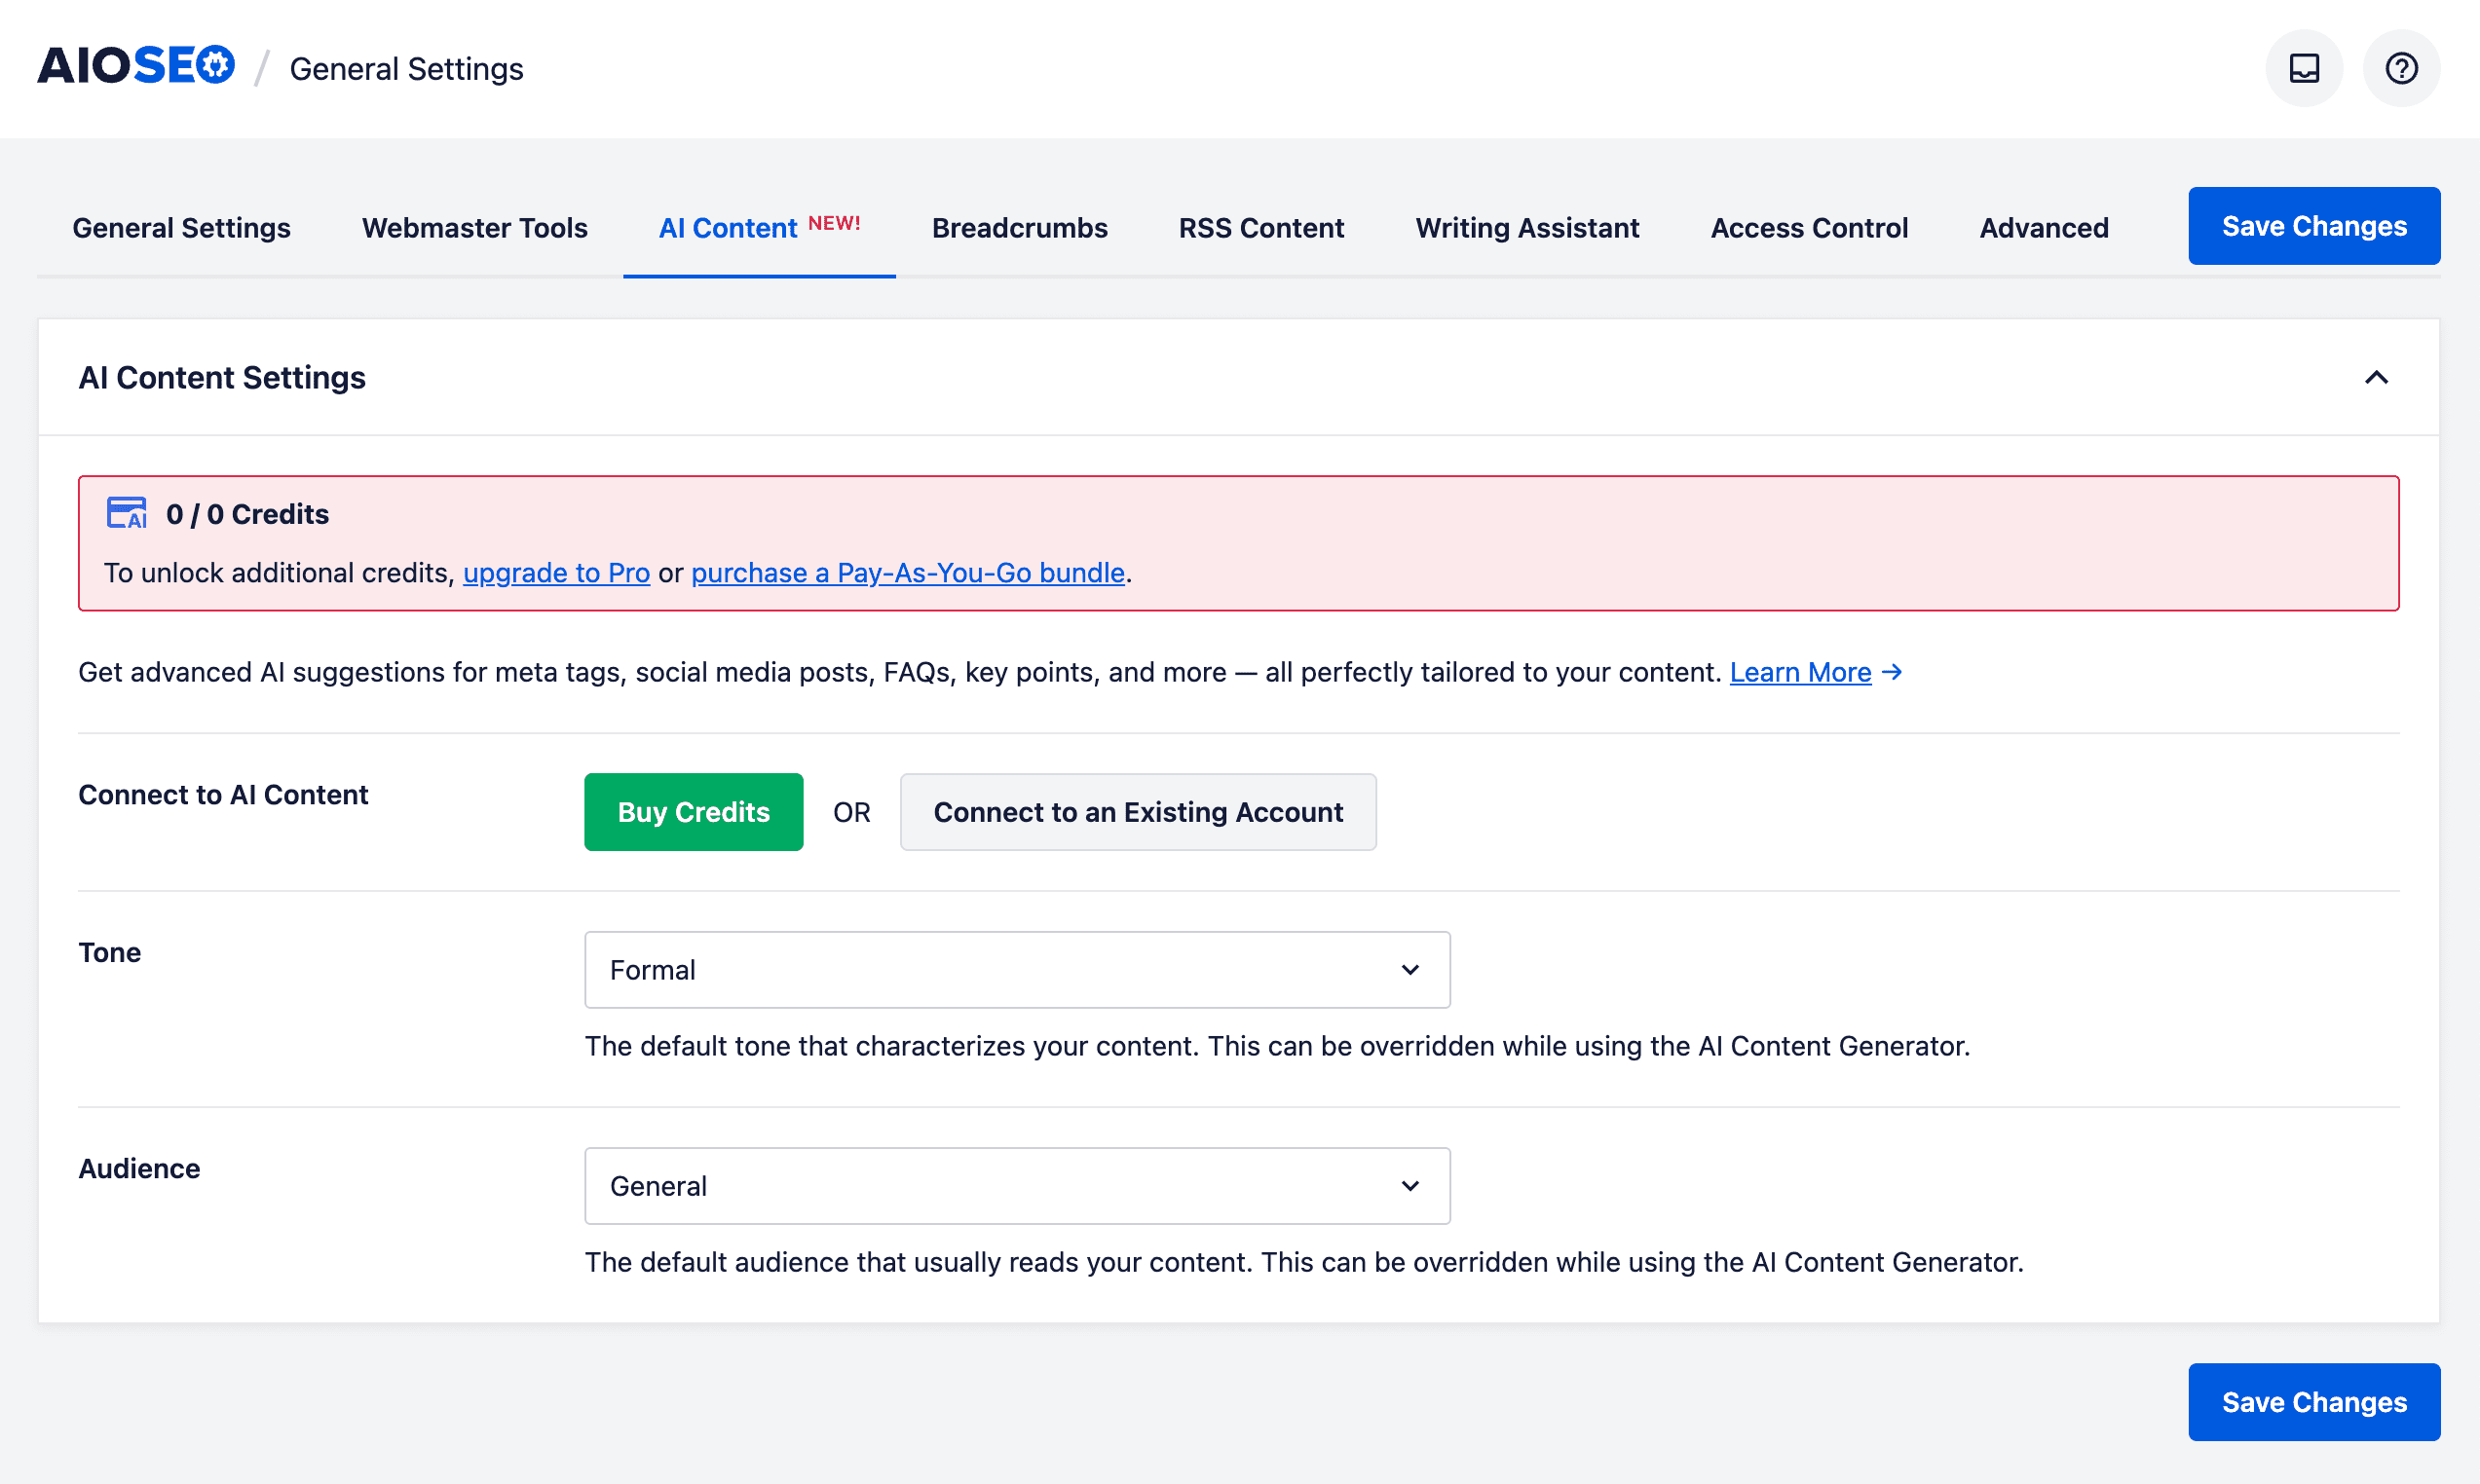Click the 0 / 0 Credits text
The image size is (2480, 1484).
[247, 514]
